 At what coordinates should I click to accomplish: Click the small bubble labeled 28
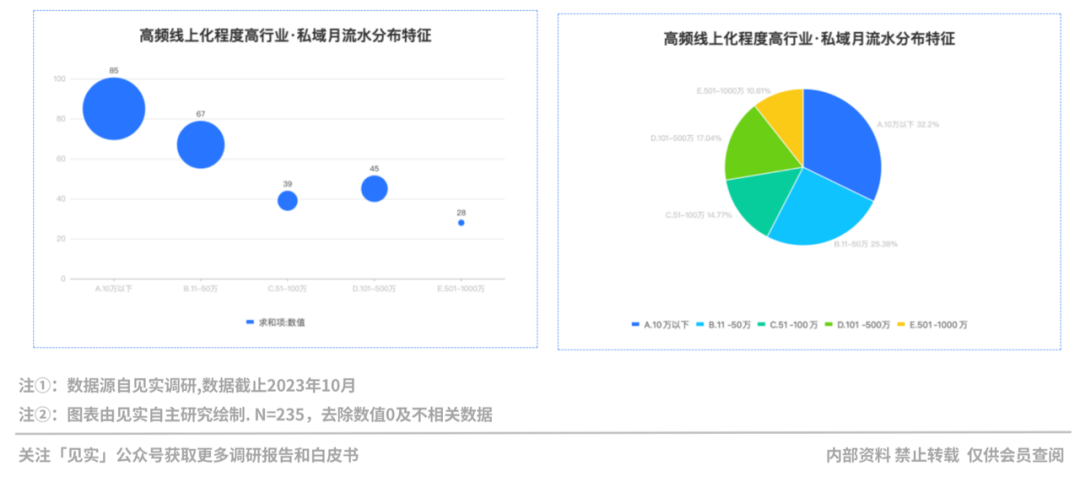(461, 222)
